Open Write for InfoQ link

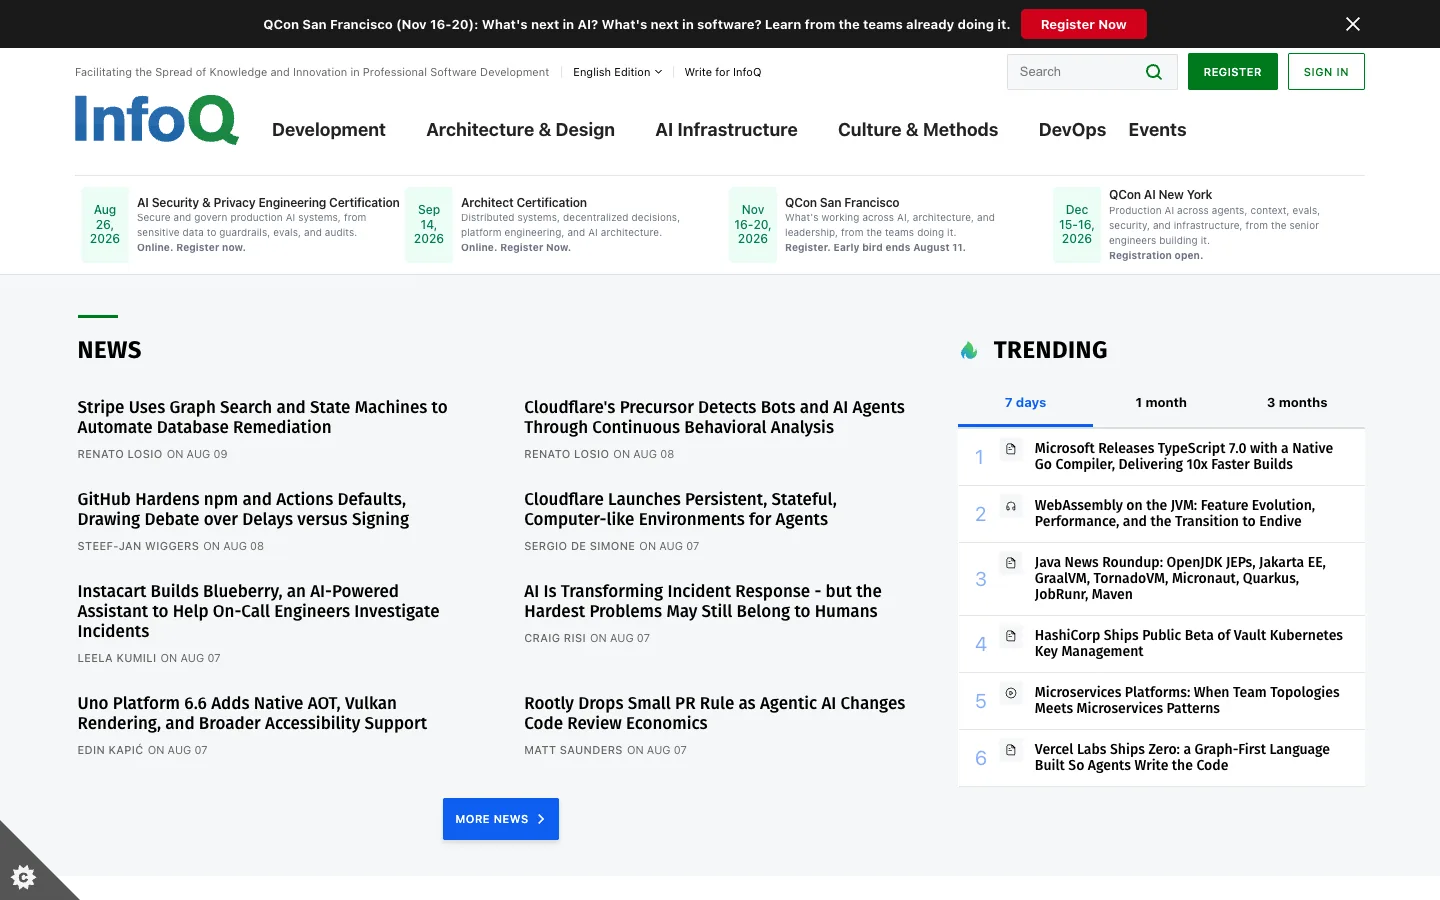(x=723, y=72)
